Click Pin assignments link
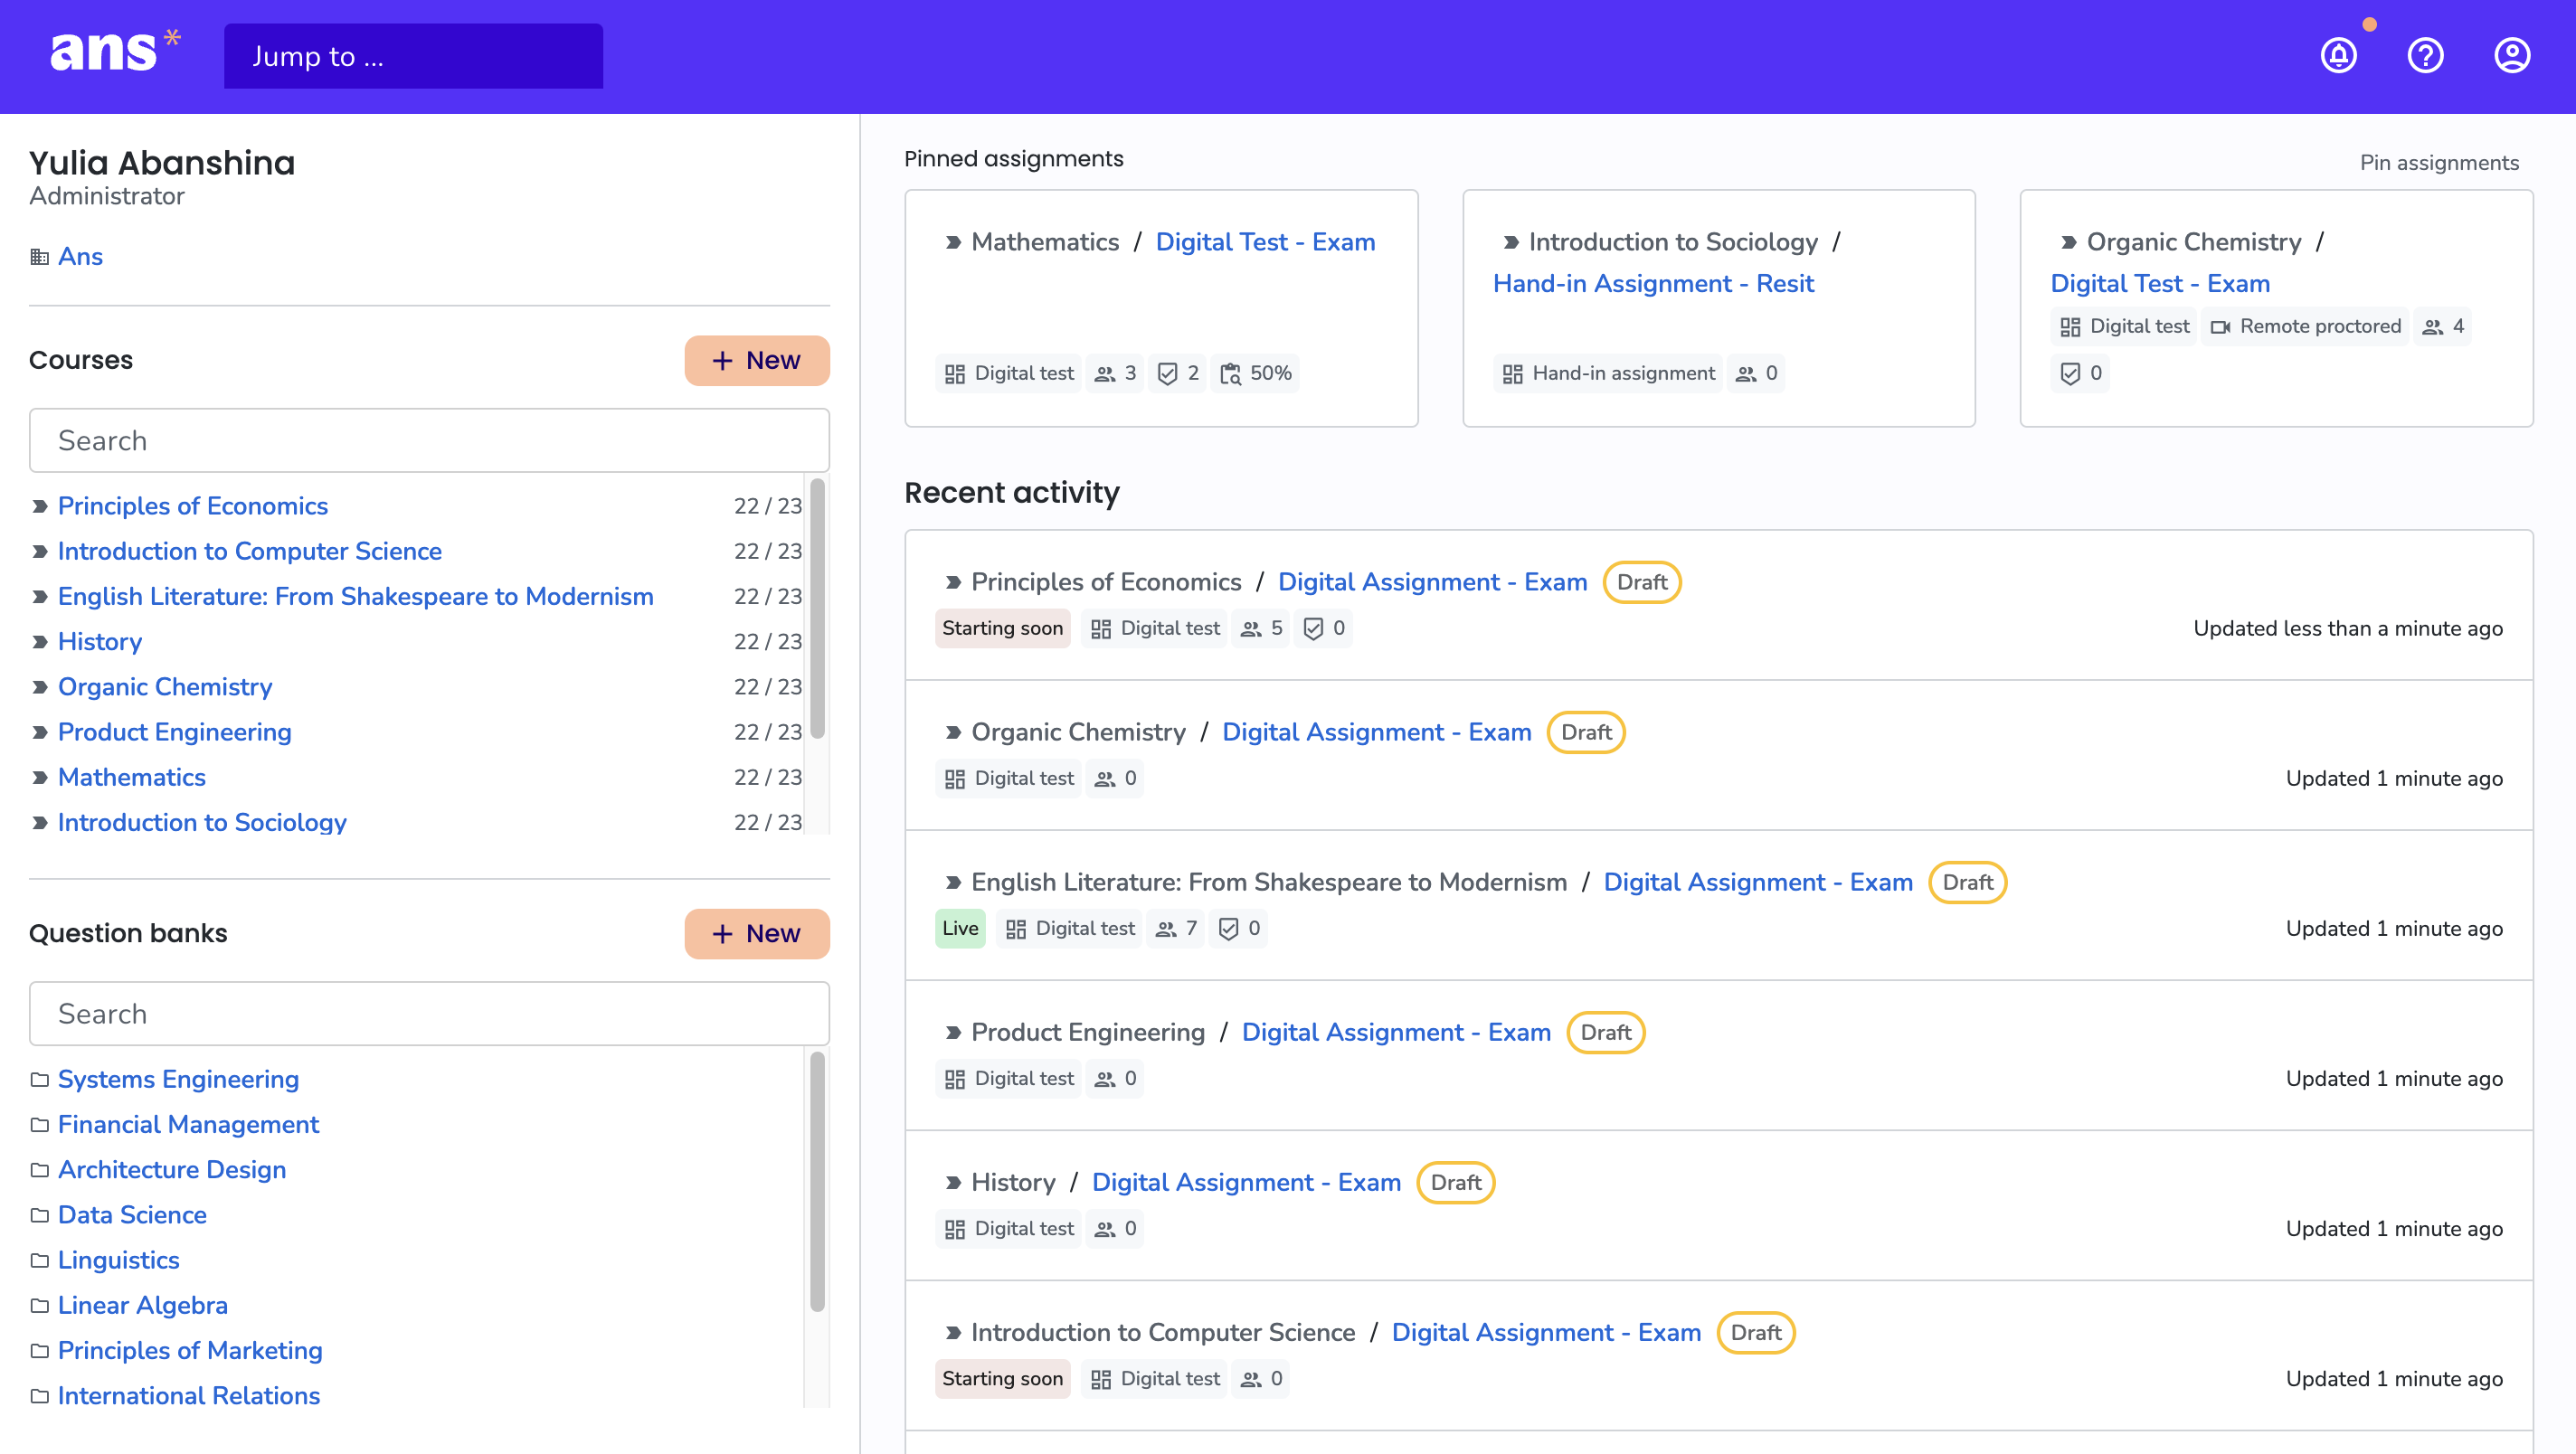The image size is (2576, 1454). 2439,162
